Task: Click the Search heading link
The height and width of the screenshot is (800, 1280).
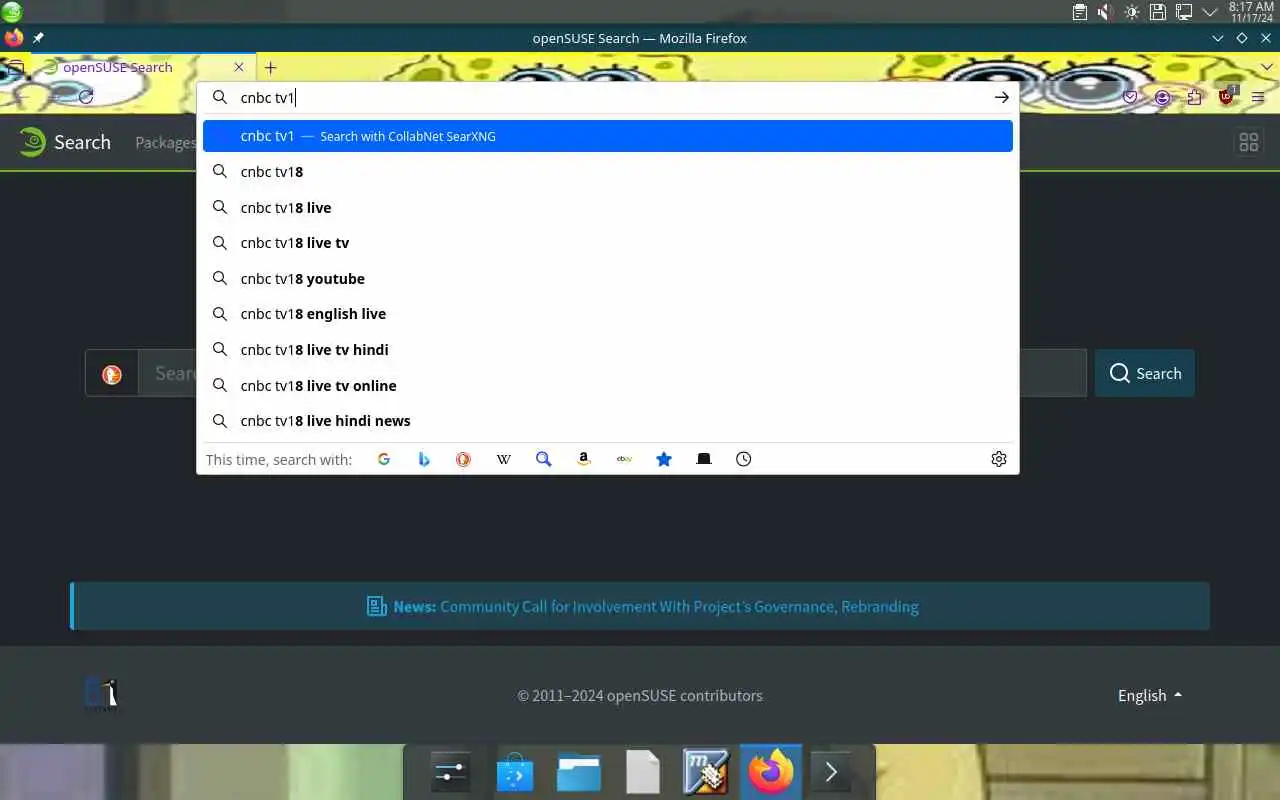Action: pos(82,142)
